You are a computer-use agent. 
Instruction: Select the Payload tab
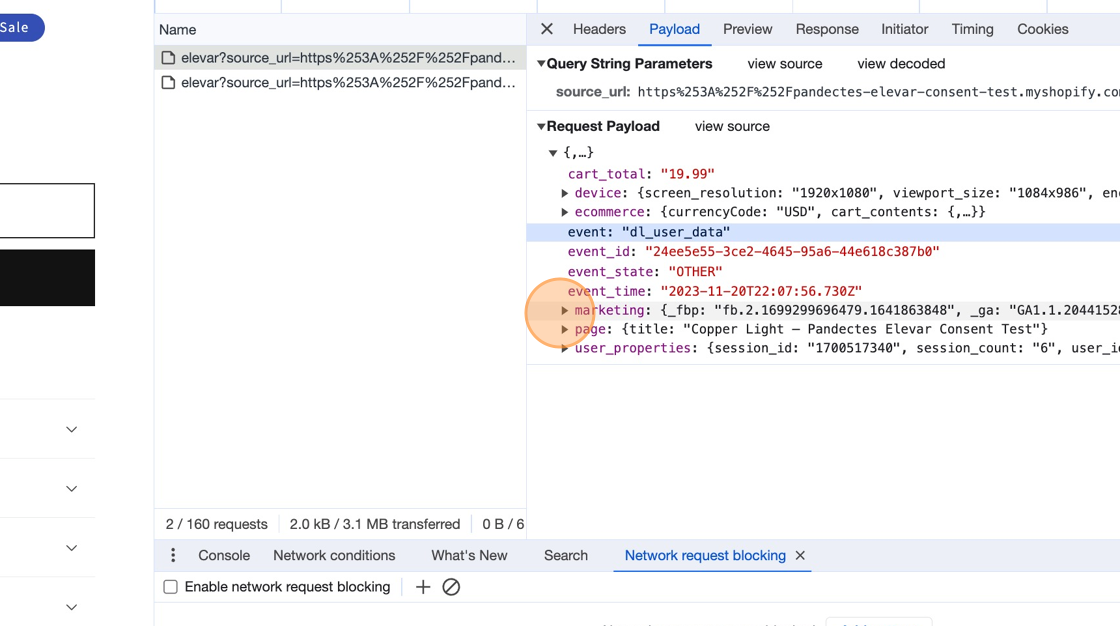(674, 29)
